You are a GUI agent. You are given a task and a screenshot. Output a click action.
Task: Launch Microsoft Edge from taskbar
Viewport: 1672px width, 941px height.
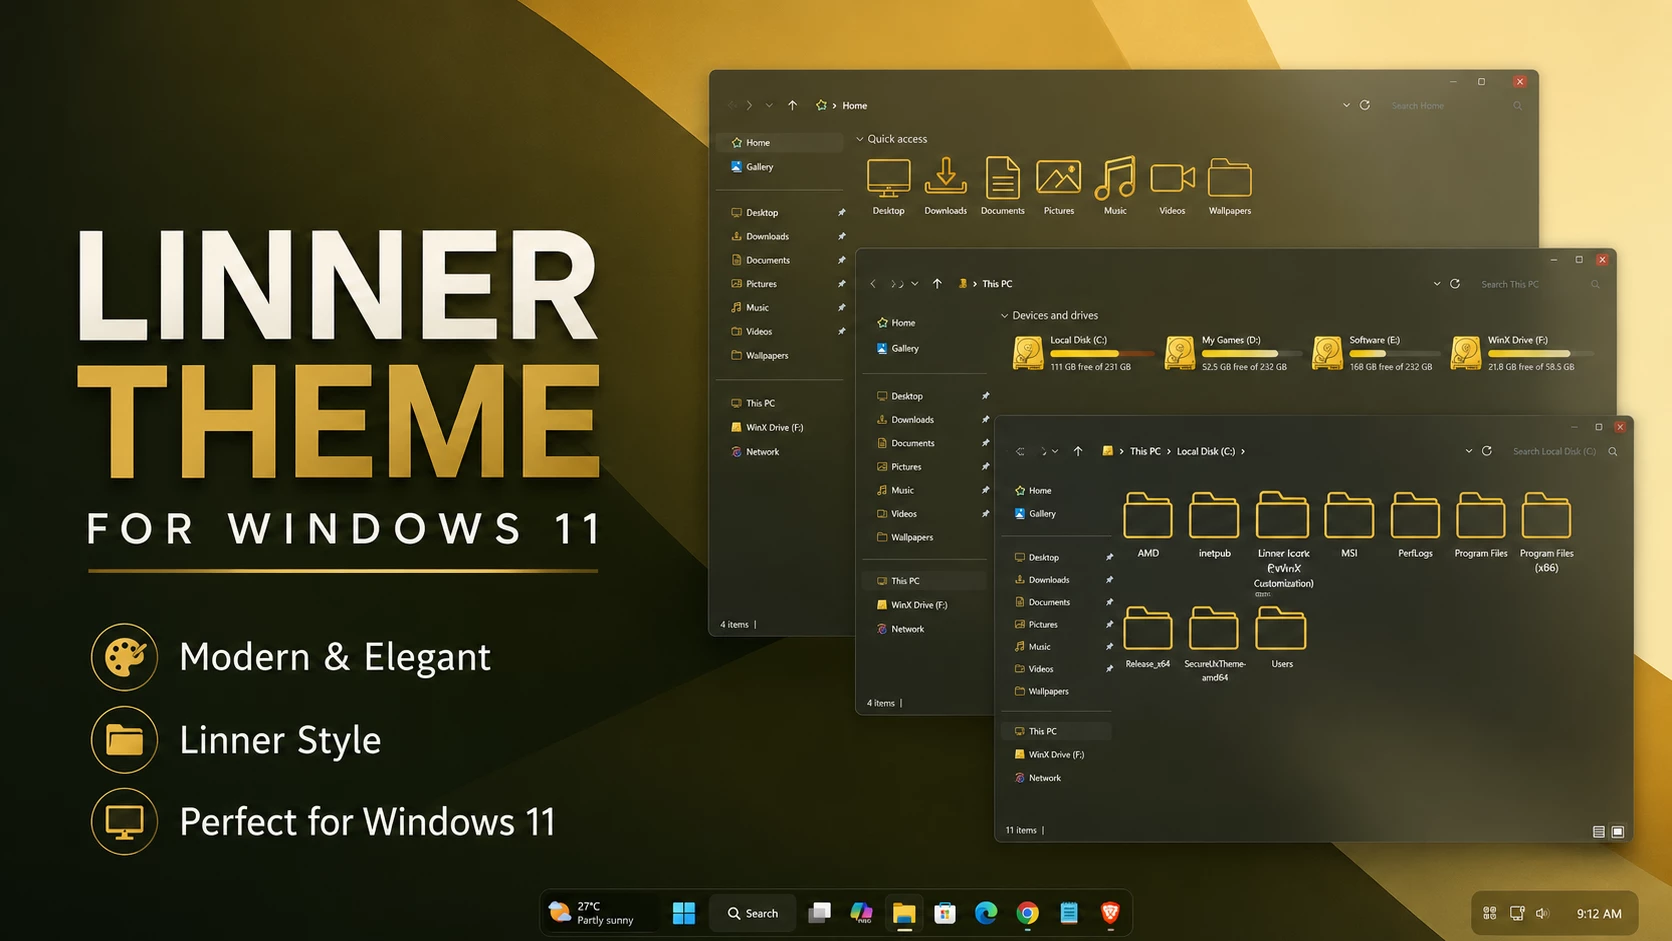(986, 913)
